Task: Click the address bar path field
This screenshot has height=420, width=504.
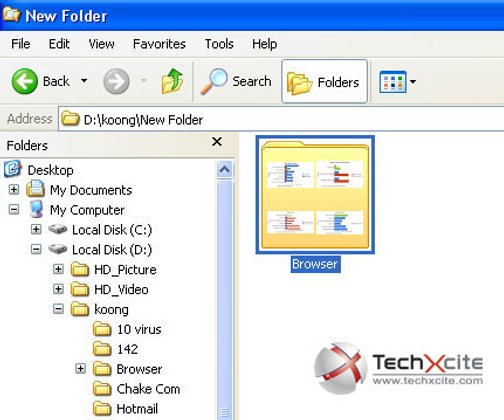Action: 281,119
